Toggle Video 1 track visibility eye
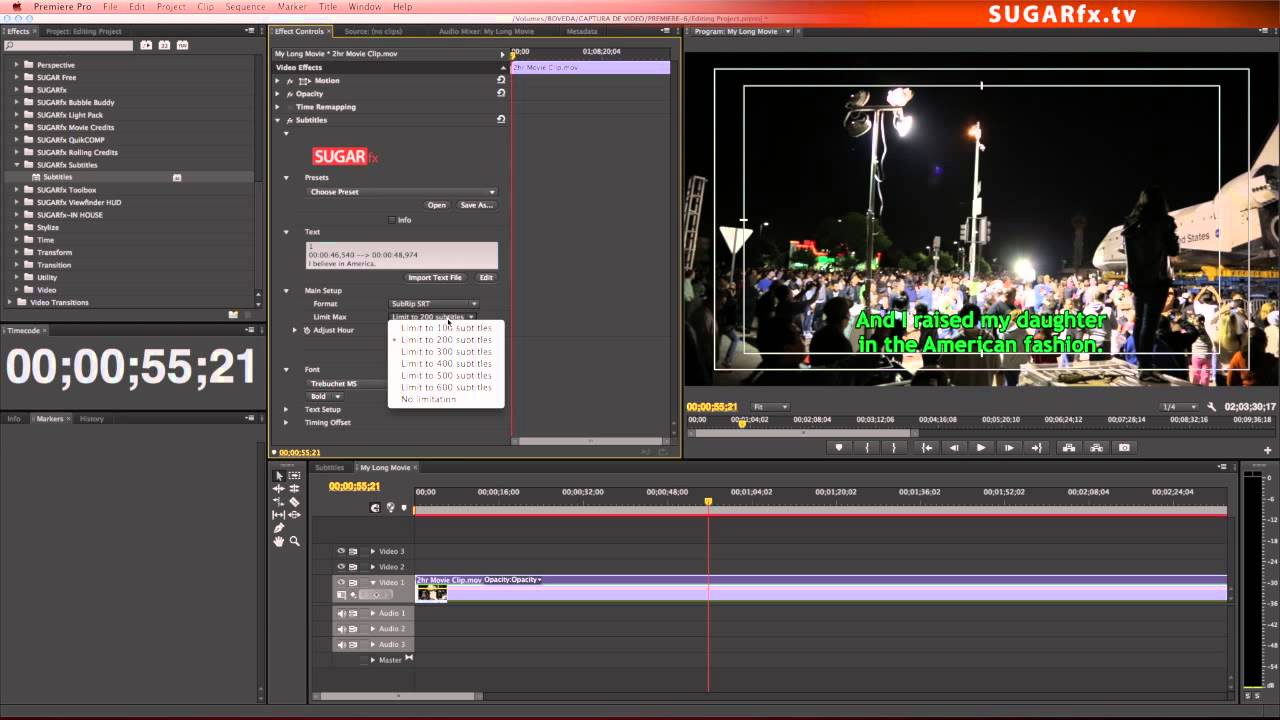Viewport: 1280px width, 720px height. [341, 582]
